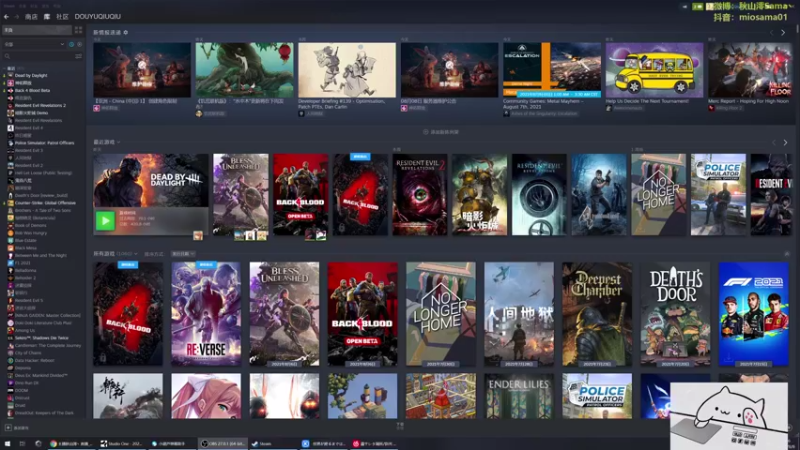Select Book of Demons in the sidebar

[30, 226]
